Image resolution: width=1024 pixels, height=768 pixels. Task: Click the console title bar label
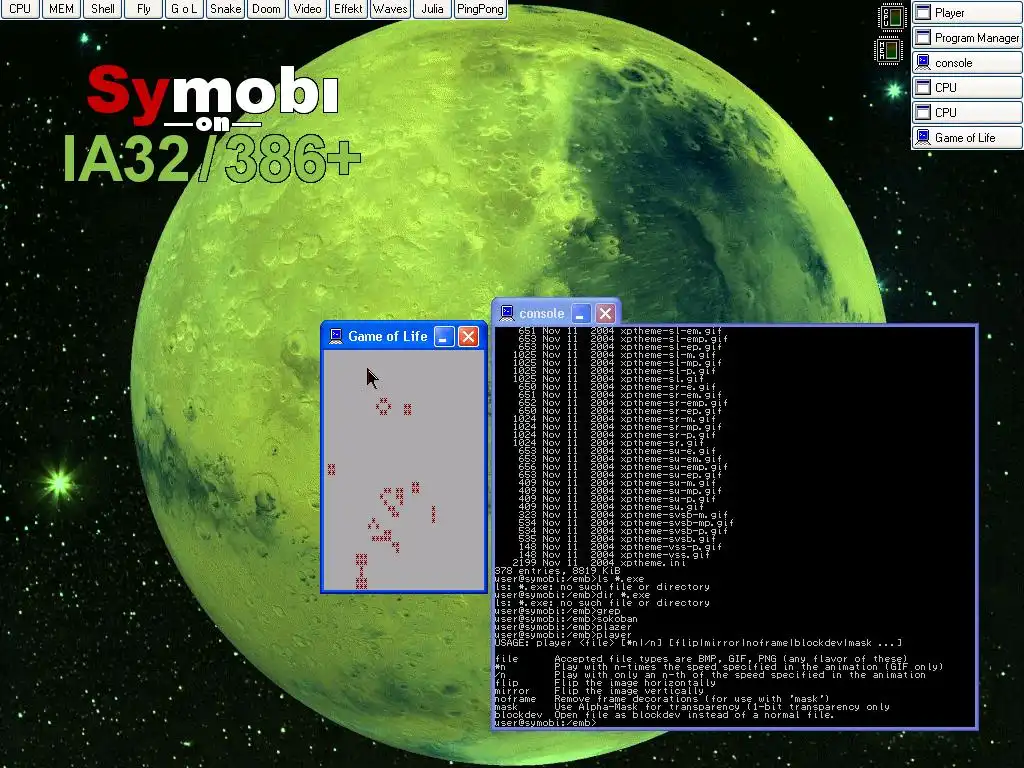[x=541, y=313]
